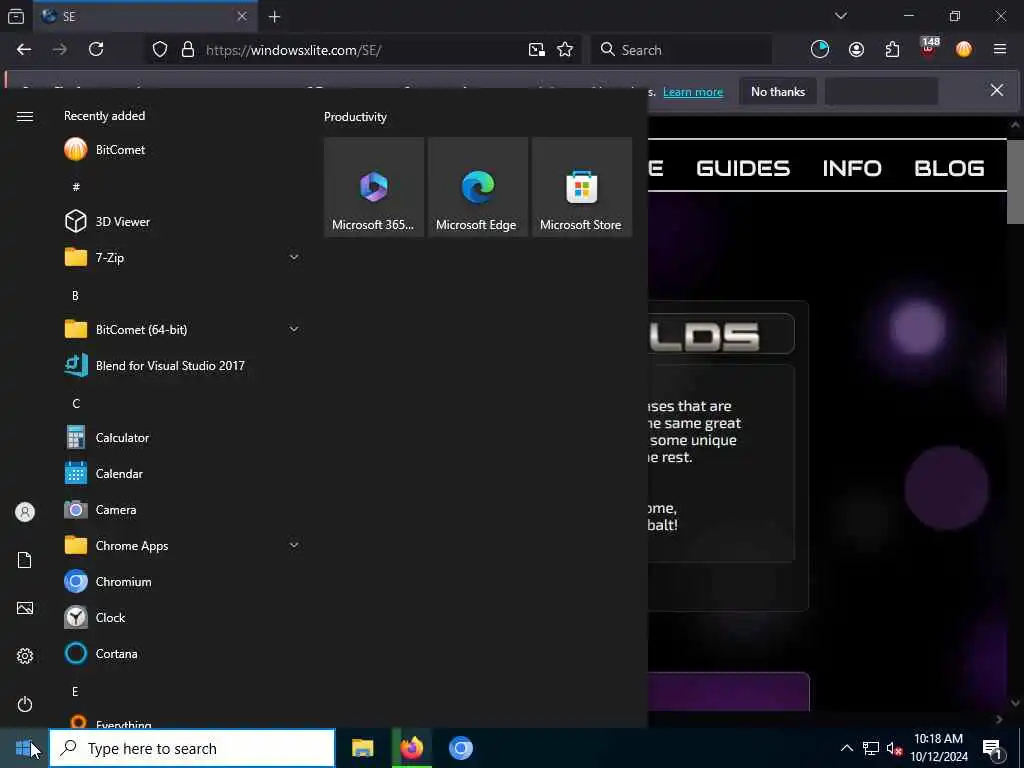
Task: Open the user account icon
Action: (x=25, y=512)
